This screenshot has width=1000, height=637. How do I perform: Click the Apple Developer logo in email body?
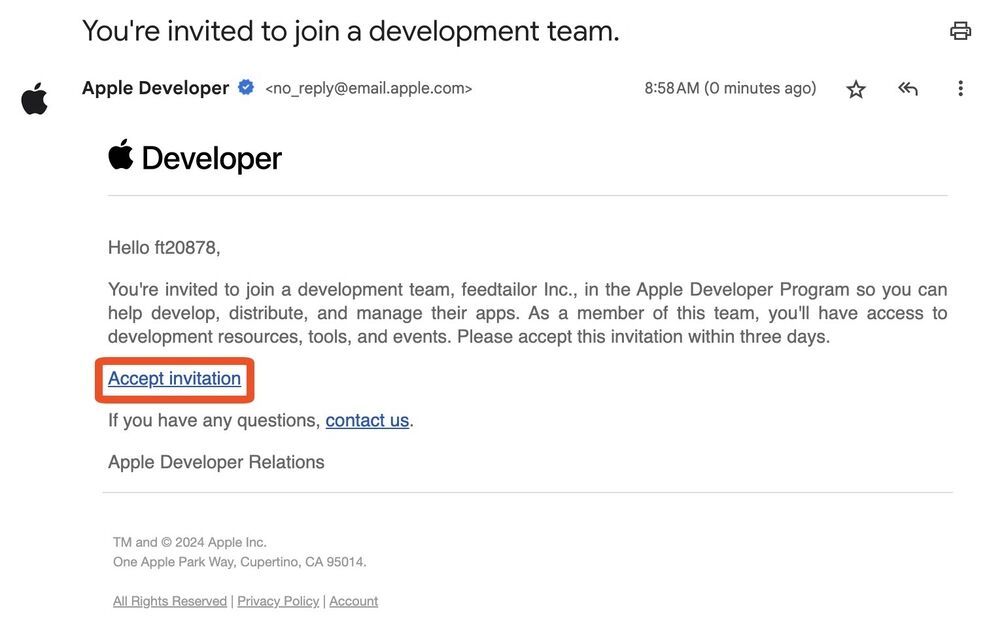click(x=195, y=157)
